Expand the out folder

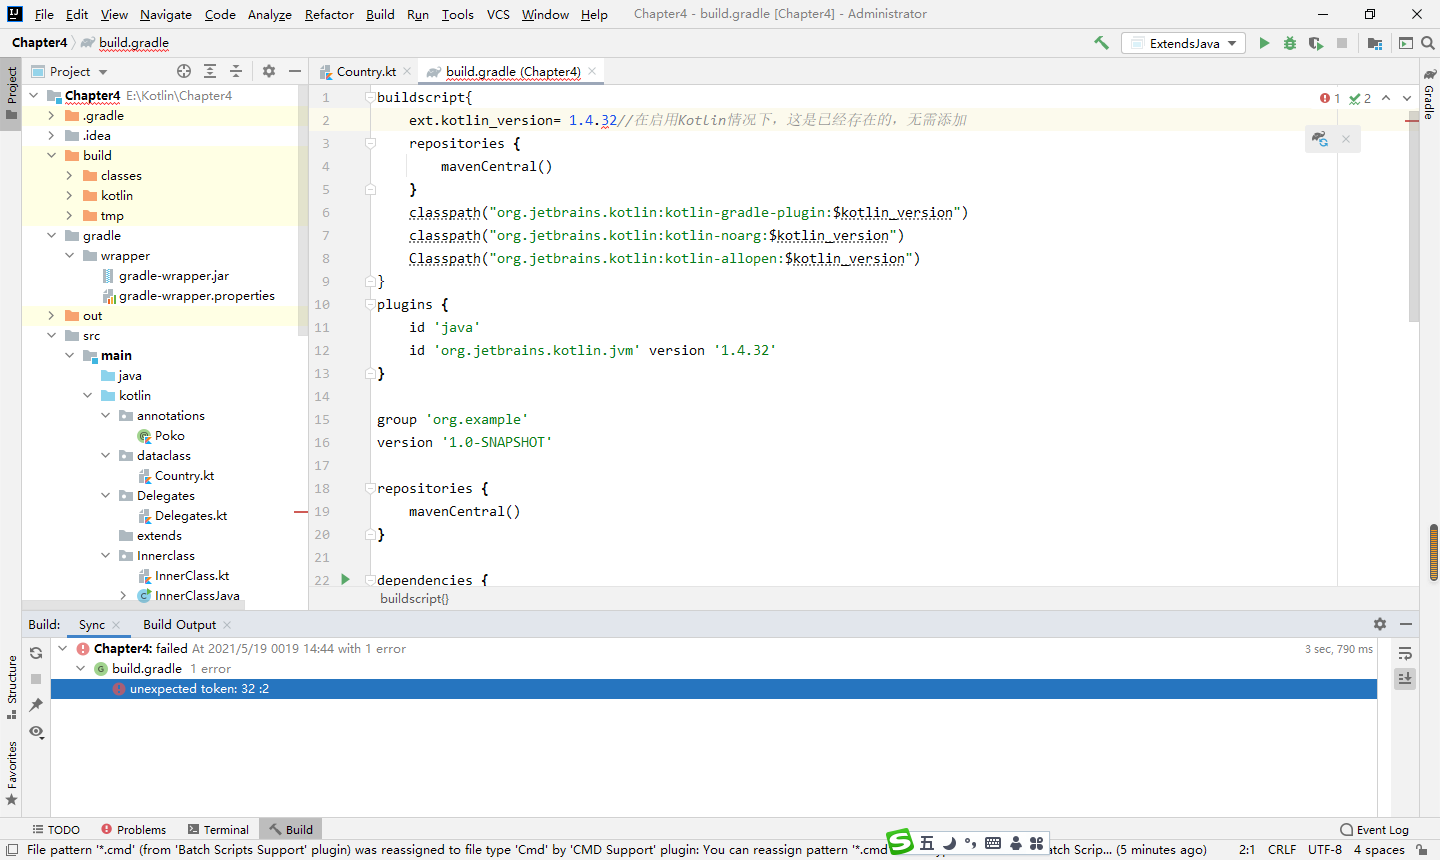(x=51, y=315)
